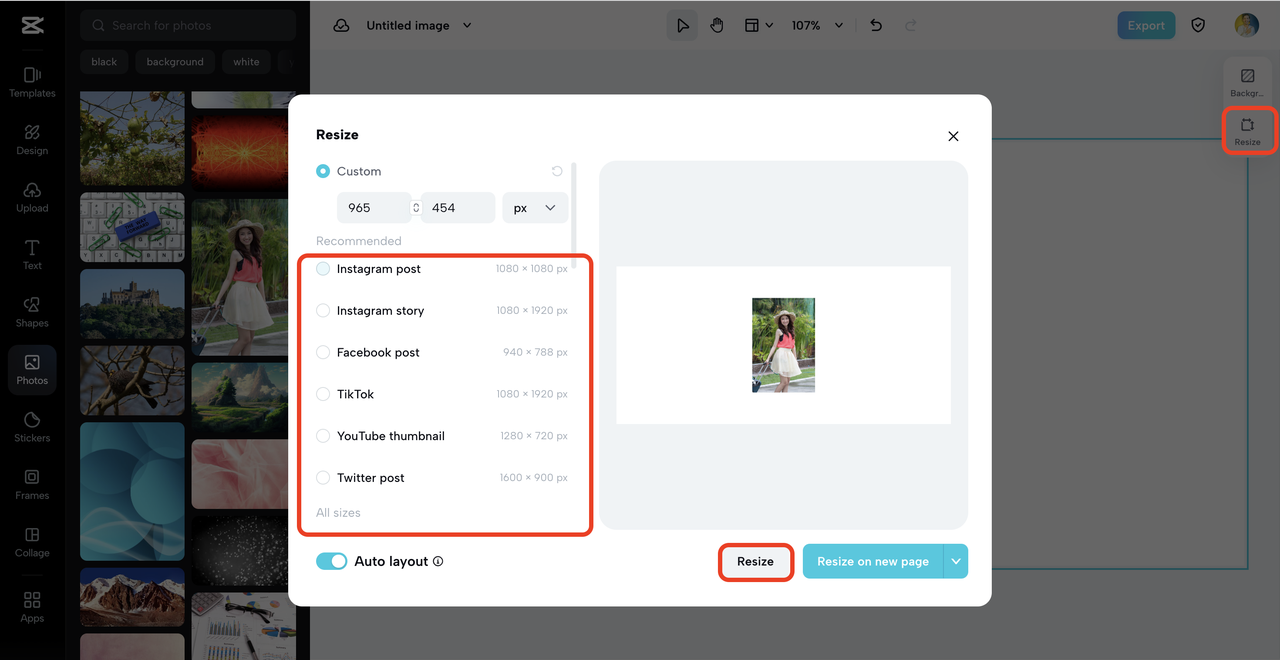This screenshot has height=660, width=1280.
Task: Select the background search tag
Action: tap(175, 62)
